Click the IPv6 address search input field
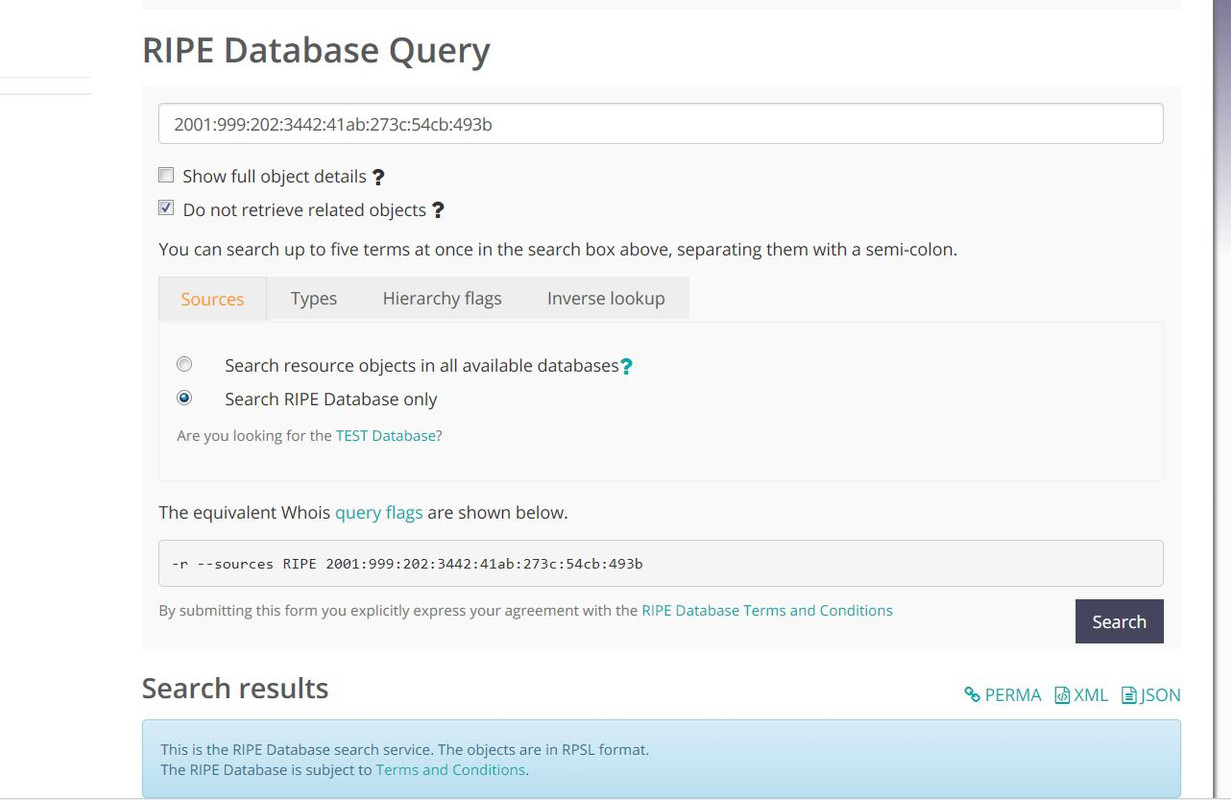Viewport: 1231px width, 800px height. pyautogui.click(x=661, y=124)
